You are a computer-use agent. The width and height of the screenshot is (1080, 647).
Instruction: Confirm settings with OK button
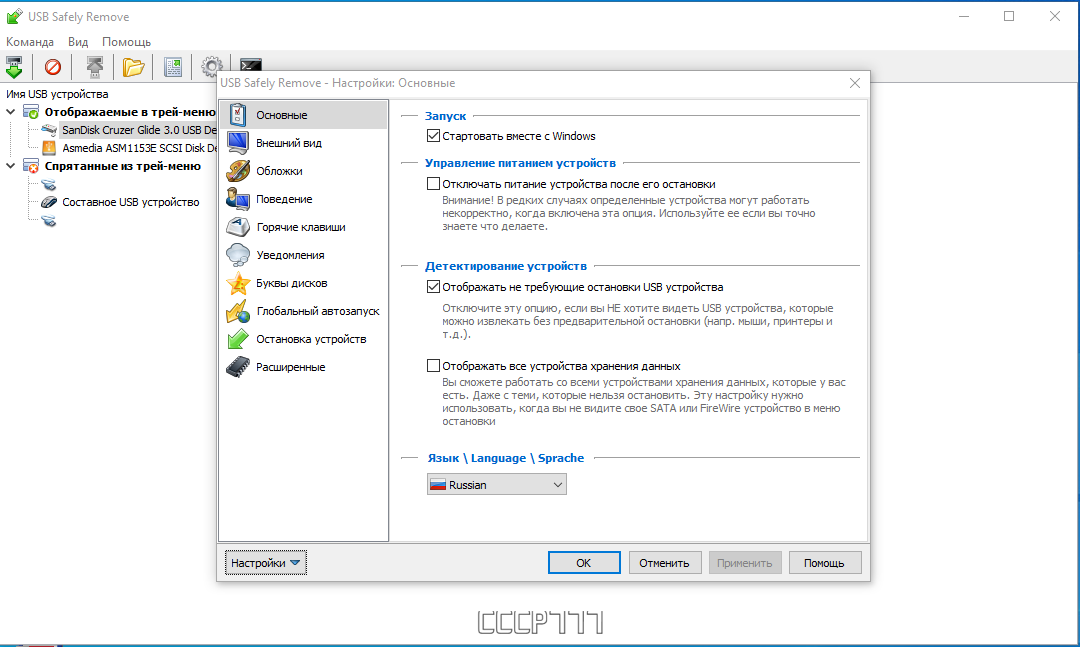click(x=584, y=563)
